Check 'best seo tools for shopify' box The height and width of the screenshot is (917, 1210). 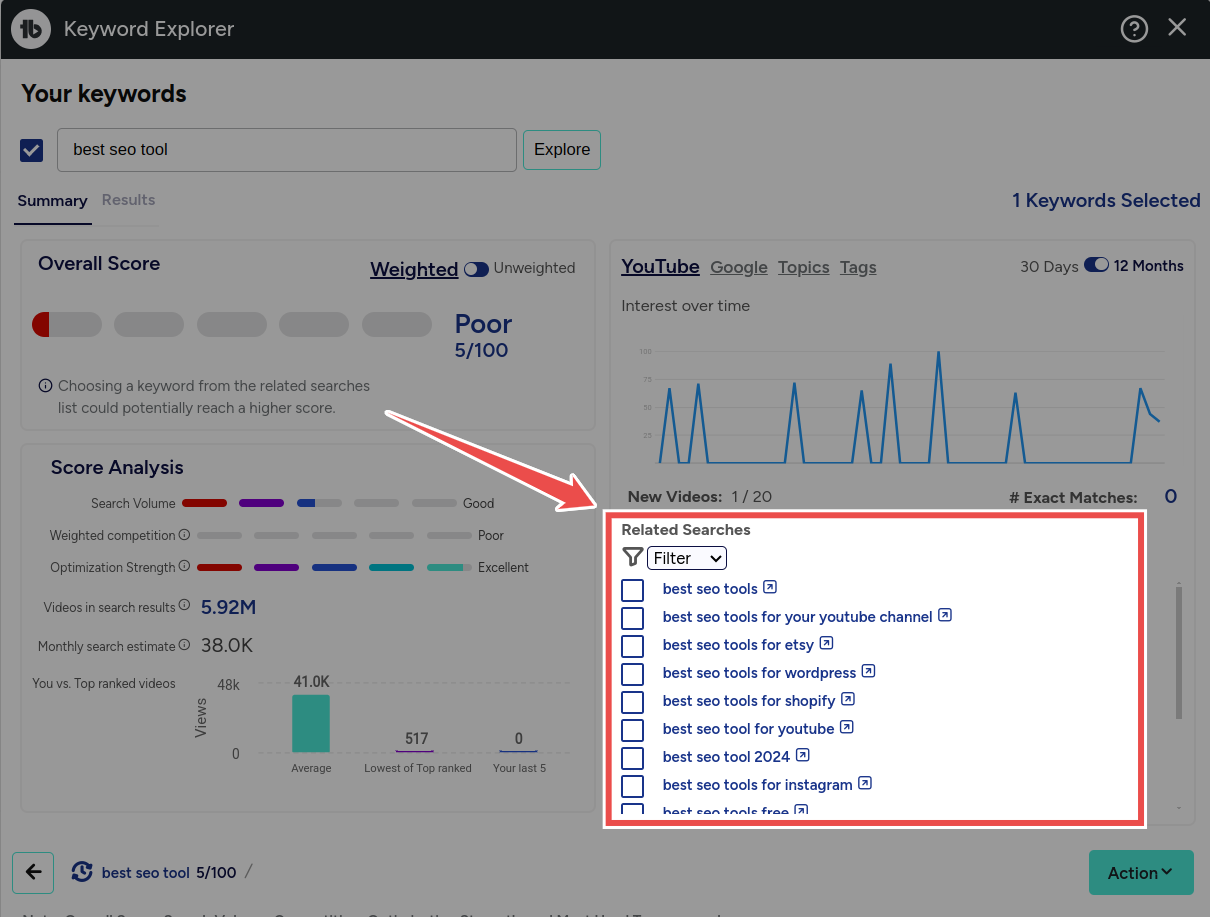[632, 701]
